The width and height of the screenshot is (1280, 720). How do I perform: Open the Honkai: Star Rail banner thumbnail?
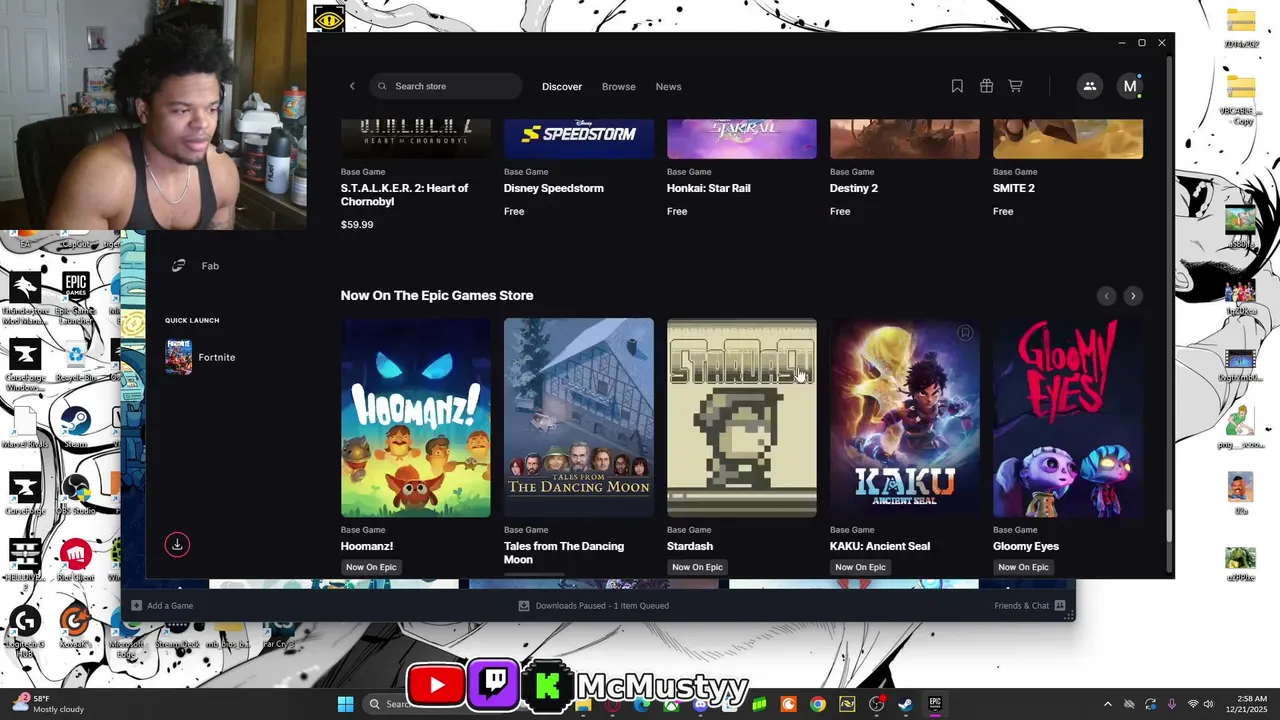[742, 139]
